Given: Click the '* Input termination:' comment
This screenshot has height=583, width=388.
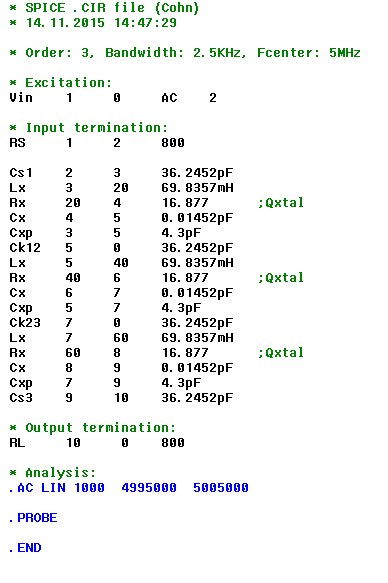Looking at the screenshot, I should [x=88, y=128].
